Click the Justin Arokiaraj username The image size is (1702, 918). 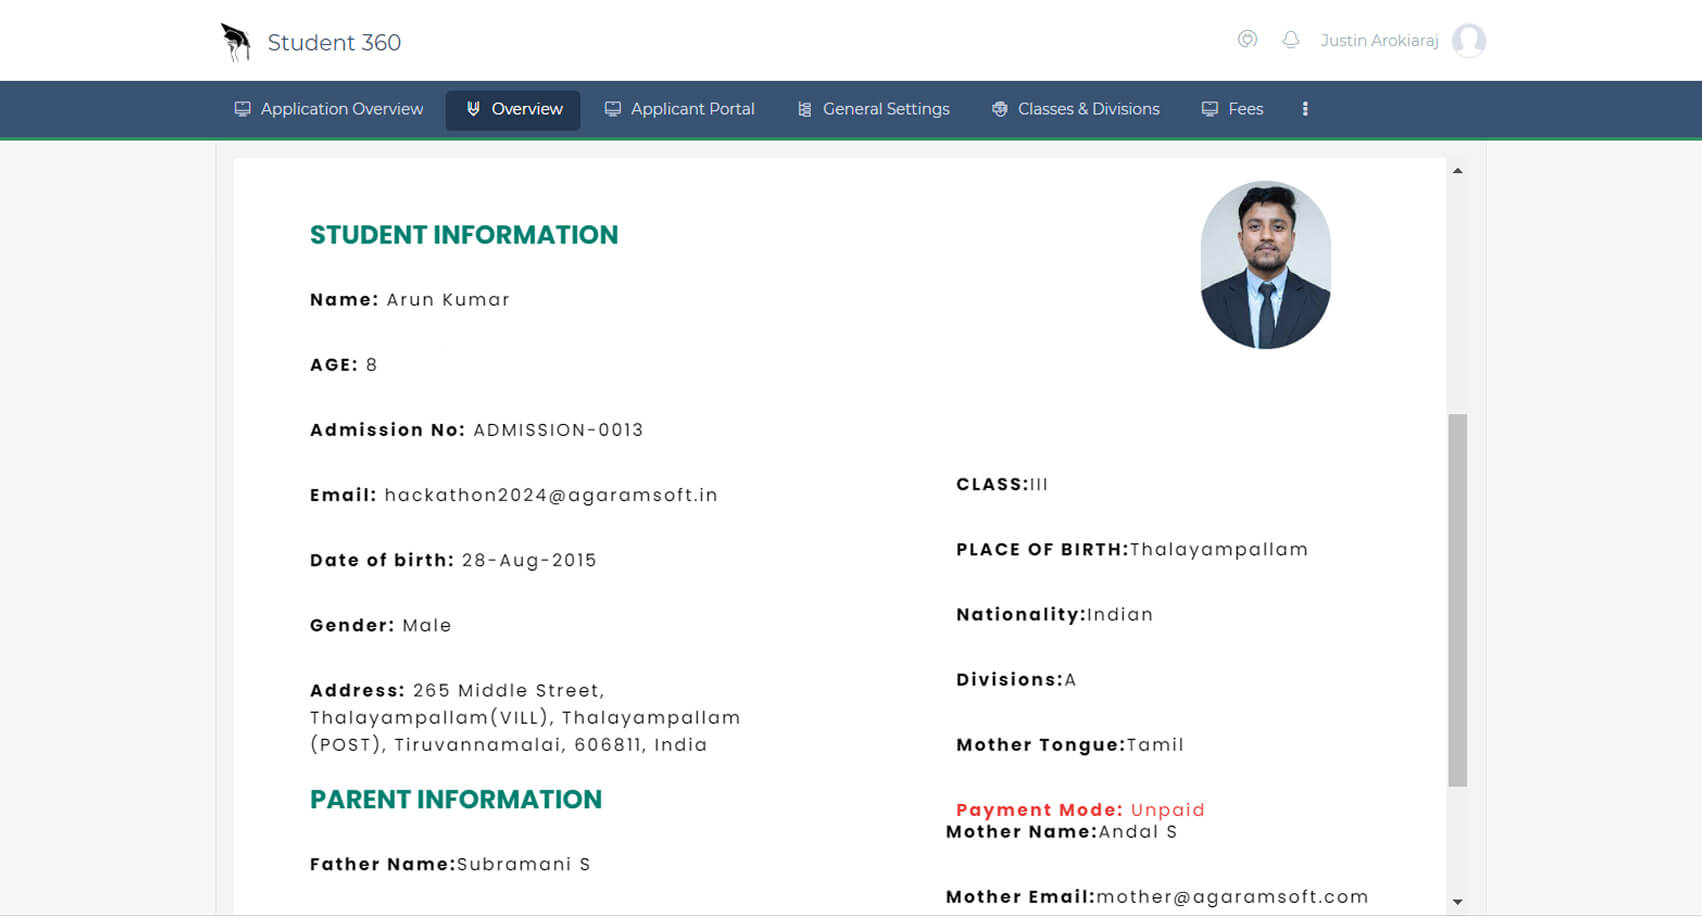point(1380,40)
